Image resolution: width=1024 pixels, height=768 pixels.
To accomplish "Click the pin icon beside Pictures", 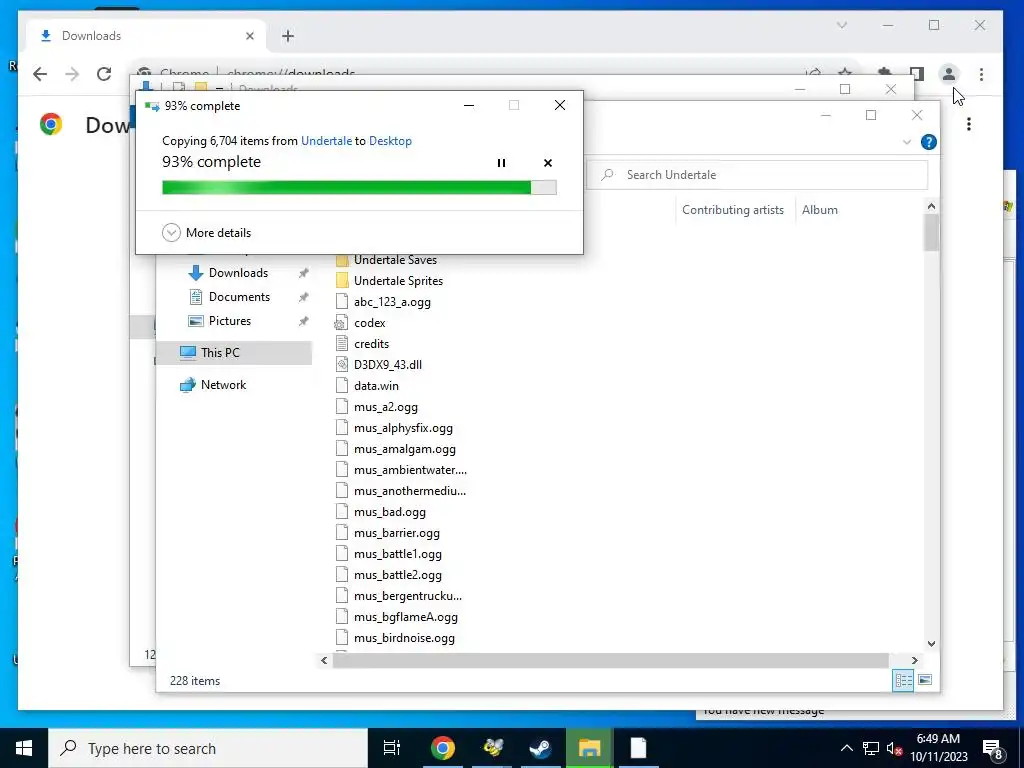I will 303,321.
